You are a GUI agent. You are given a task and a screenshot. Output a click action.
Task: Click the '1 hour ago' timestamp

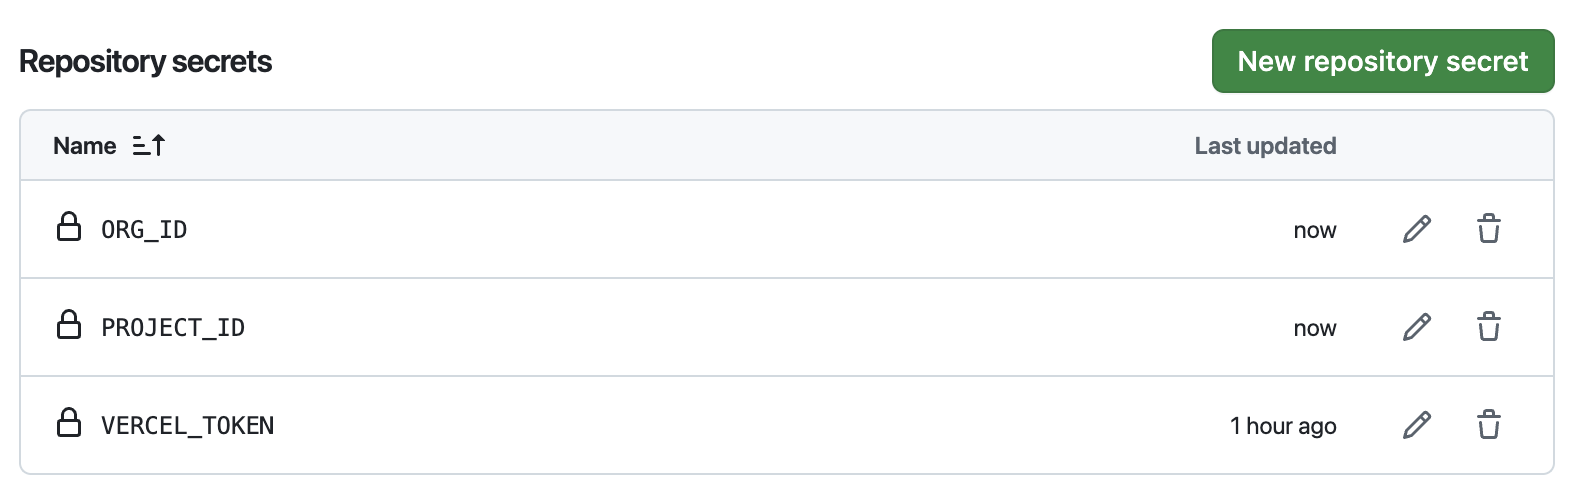coord(1283,426)
